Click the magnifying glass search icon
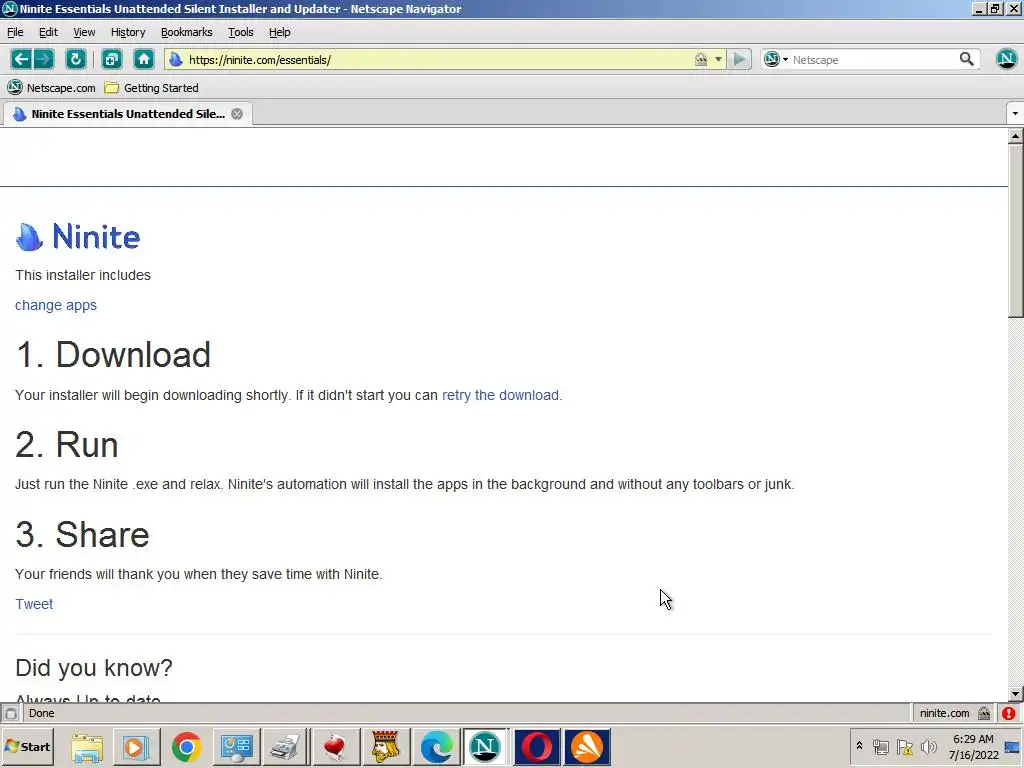The width and height of the screenshot is (1024, 768). (x=967, y=59)
